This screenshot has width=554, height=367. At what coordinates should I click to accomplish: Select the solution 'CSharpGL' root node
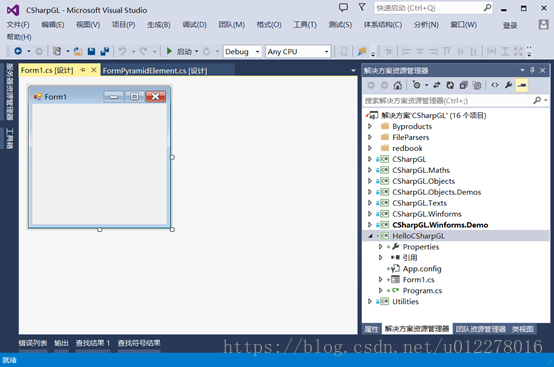pyautogui.click(x=434, y=115)
